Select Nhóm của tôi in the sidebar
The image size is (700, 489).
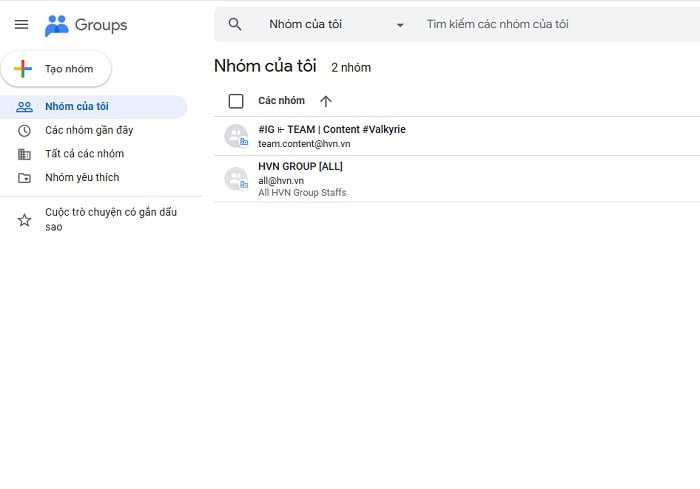tap(77, 107)
